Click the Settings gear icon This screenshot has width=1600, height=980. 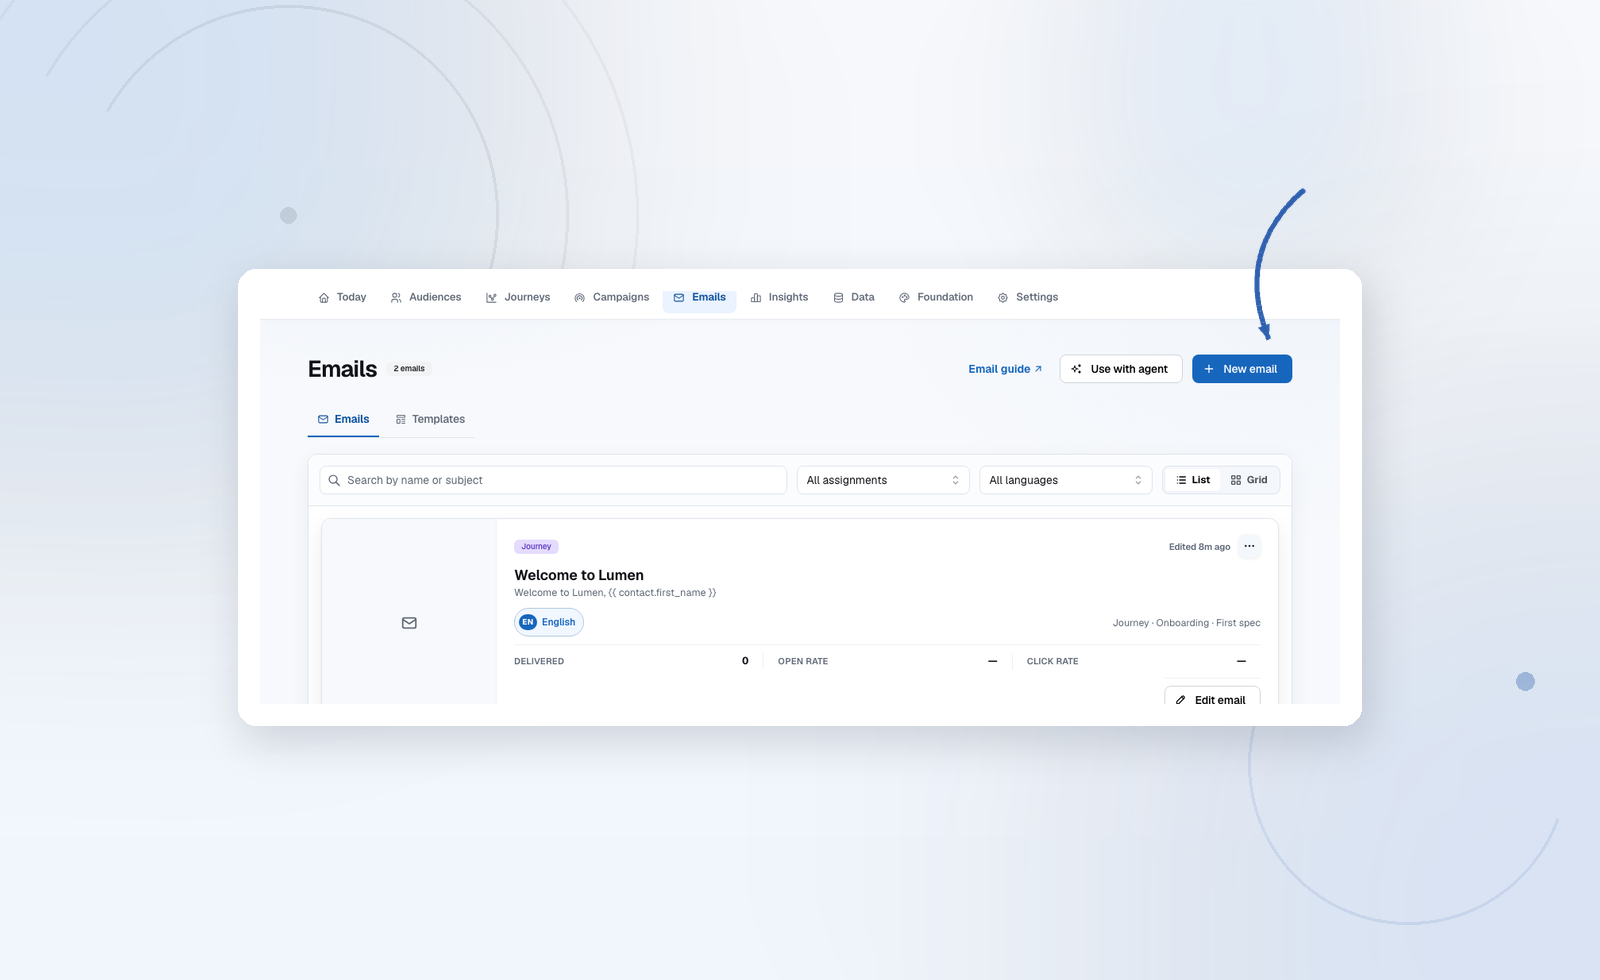(x=1003, y=298)
